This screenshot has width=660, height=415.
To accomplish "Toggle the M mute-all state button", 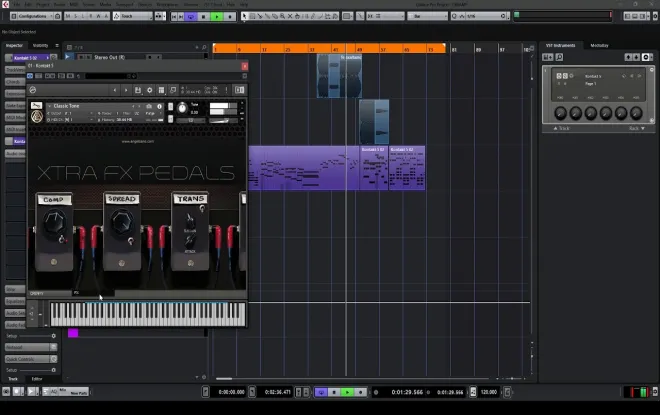I will 68,16.
